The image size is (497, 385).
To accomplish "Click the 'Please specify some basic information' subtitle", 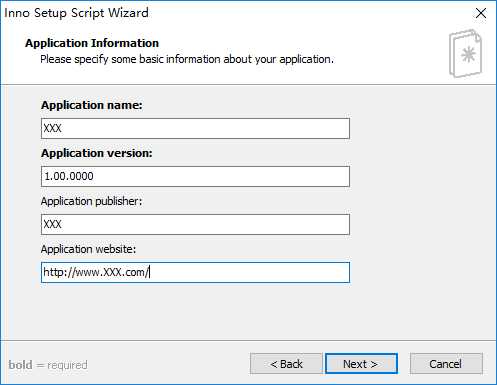I will pos(187,59).
